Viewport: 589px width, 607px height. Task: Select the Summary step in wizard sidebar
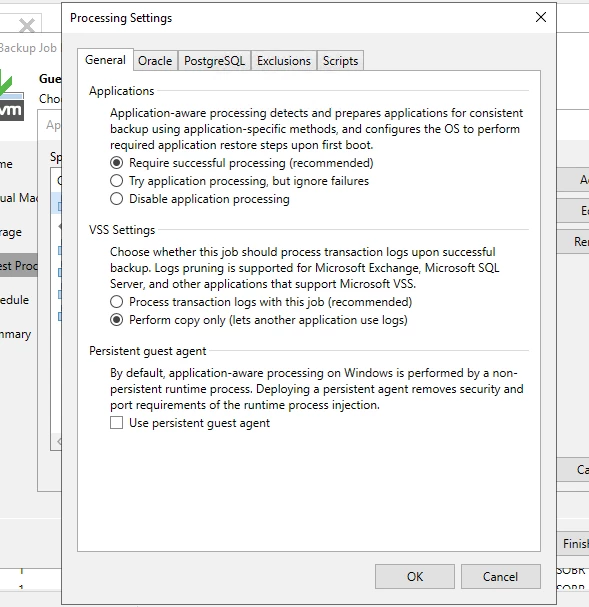[x=15, y=334]
